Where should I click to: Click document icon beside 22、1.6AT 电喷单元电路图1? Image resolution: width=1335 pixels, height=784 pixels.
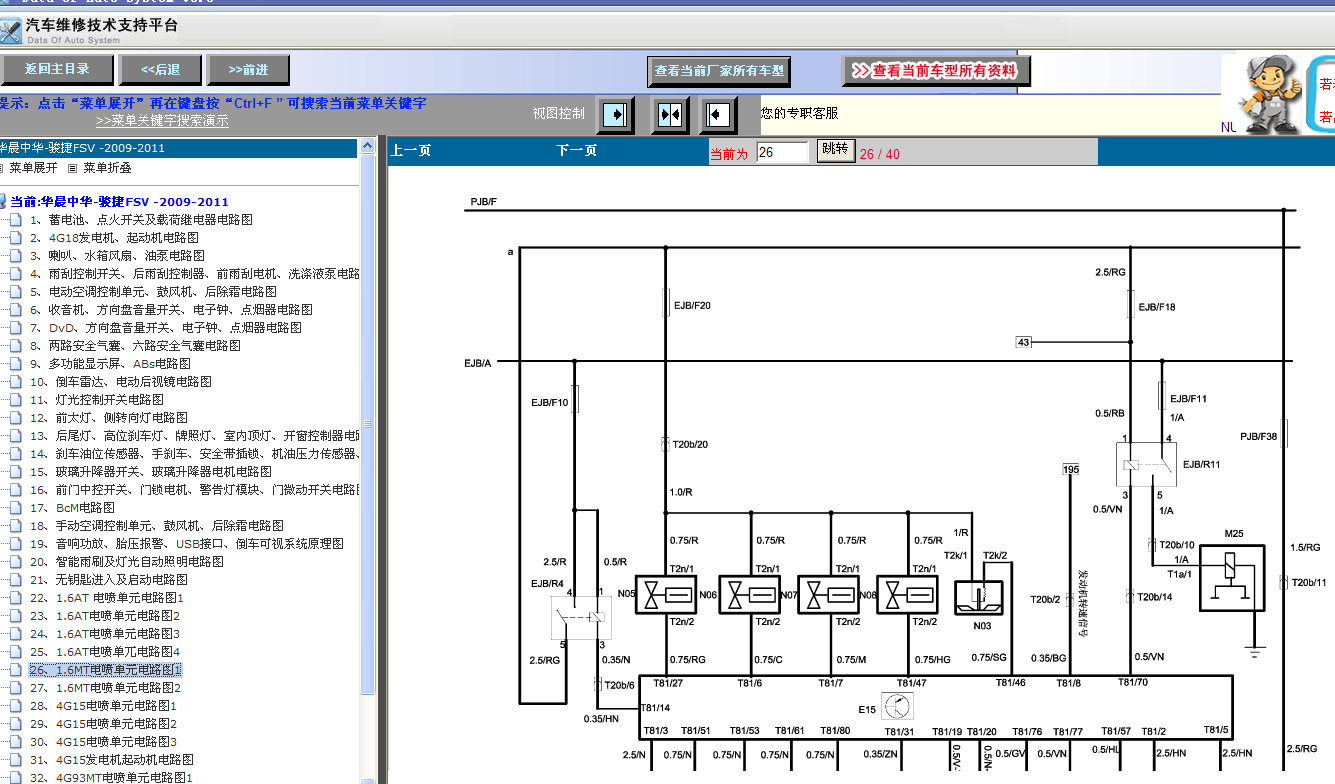point(15,598)
